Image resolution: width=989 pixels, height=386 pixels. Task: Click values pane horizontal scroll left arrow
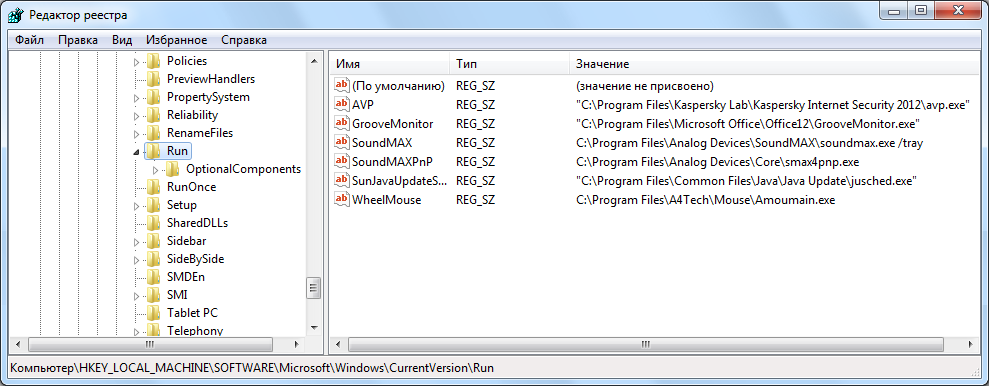(x=337, y=344)
